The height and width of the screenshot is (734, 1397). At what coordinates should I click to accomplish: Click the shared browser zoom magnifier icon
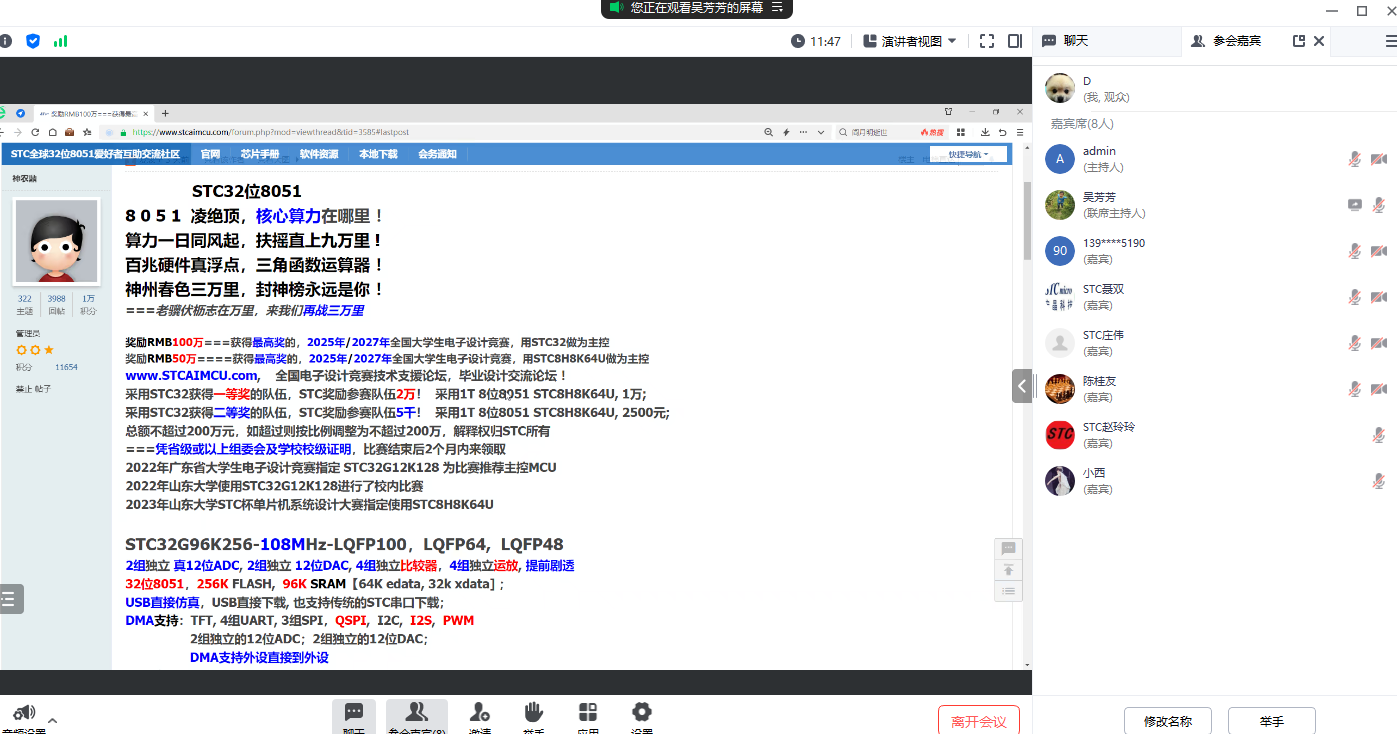pos(769,132)
